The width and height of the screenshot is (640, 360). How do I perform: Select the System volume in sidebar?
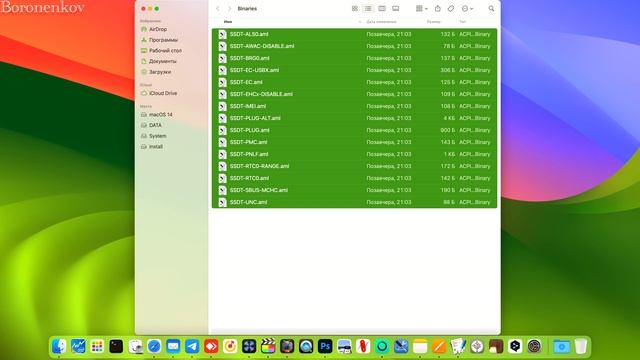157,136
